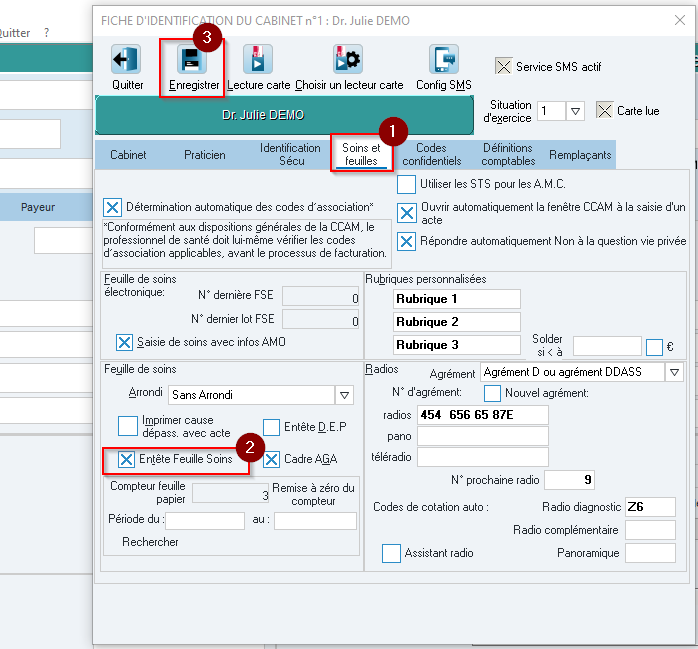Click the N° dernière FSE field
Viewport: 698px width, 649px height.
pos(321,296)
